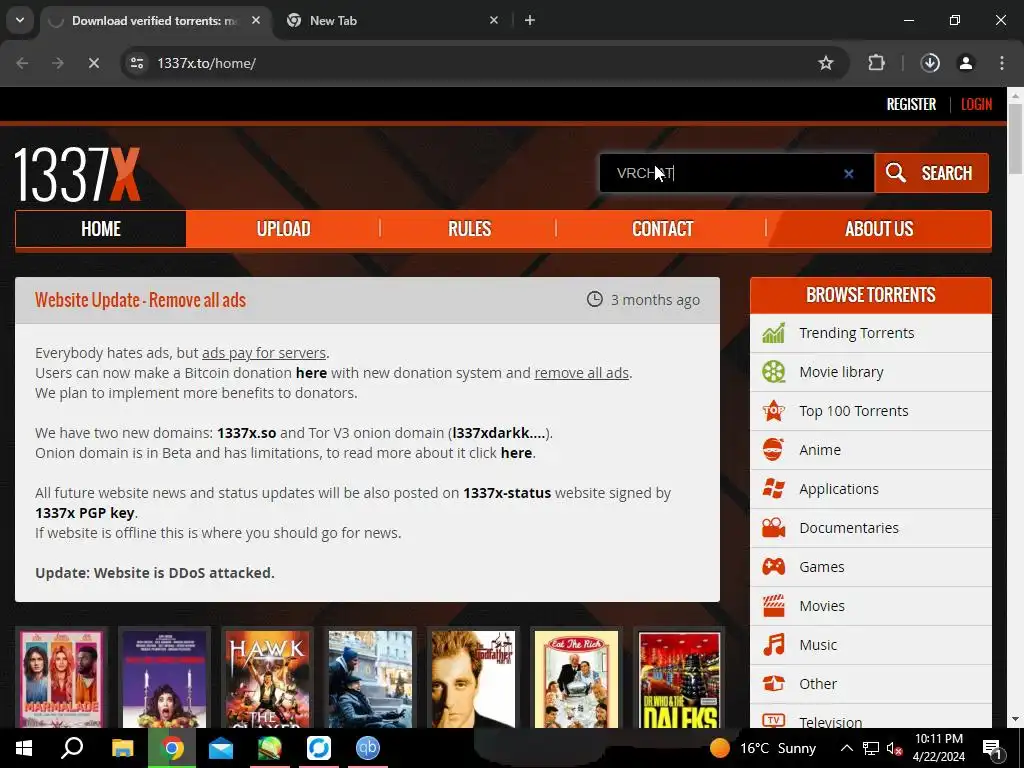Stop page loading in browser toolbar
The image size is (1024, 768).
tap(93, 63)
